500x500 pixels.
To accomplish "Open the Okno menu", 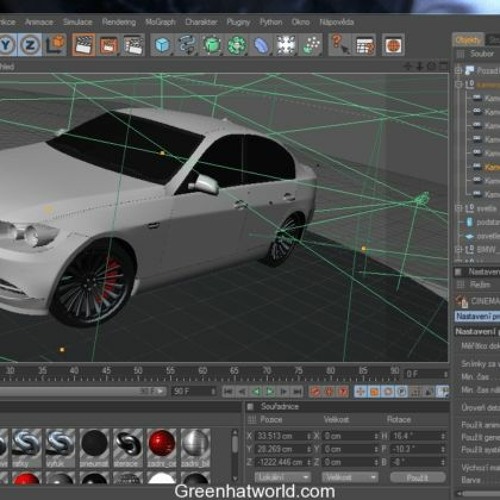I will click(300, 22).
